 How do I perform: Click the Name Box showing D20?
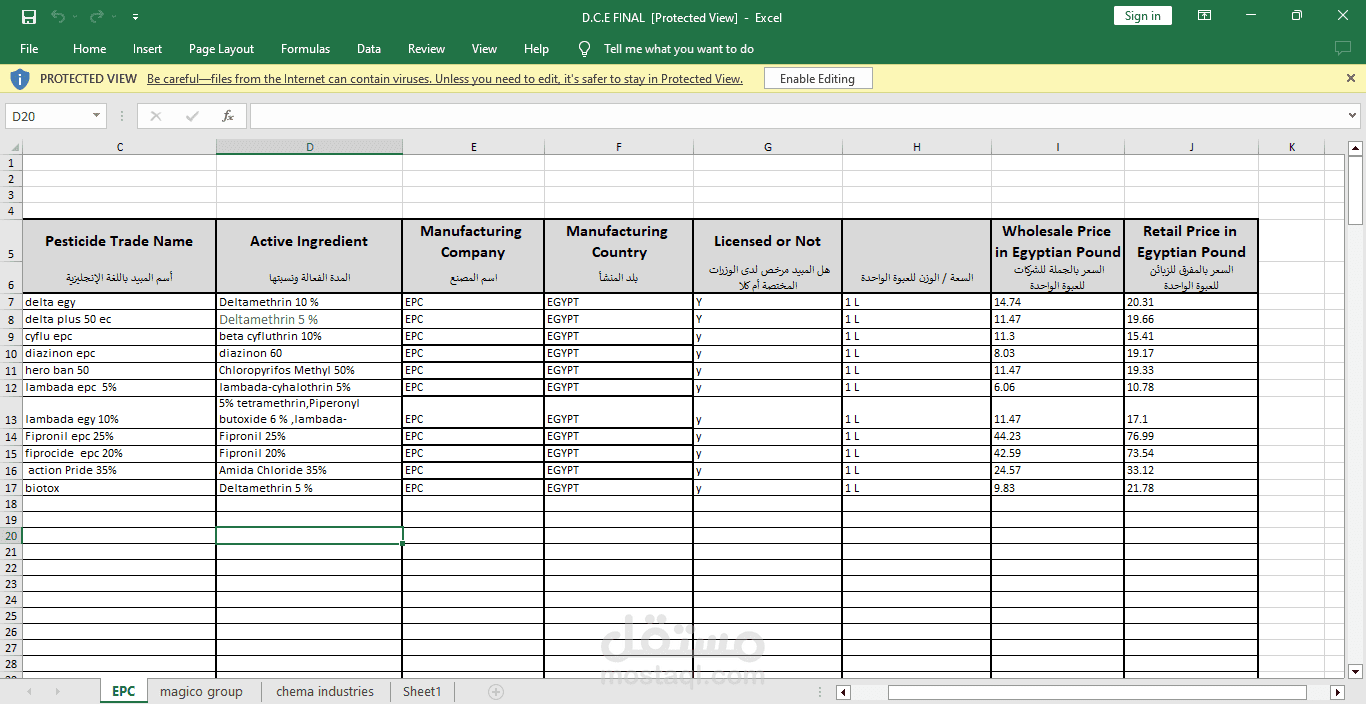pyautogui.click(x=48, y=116)
